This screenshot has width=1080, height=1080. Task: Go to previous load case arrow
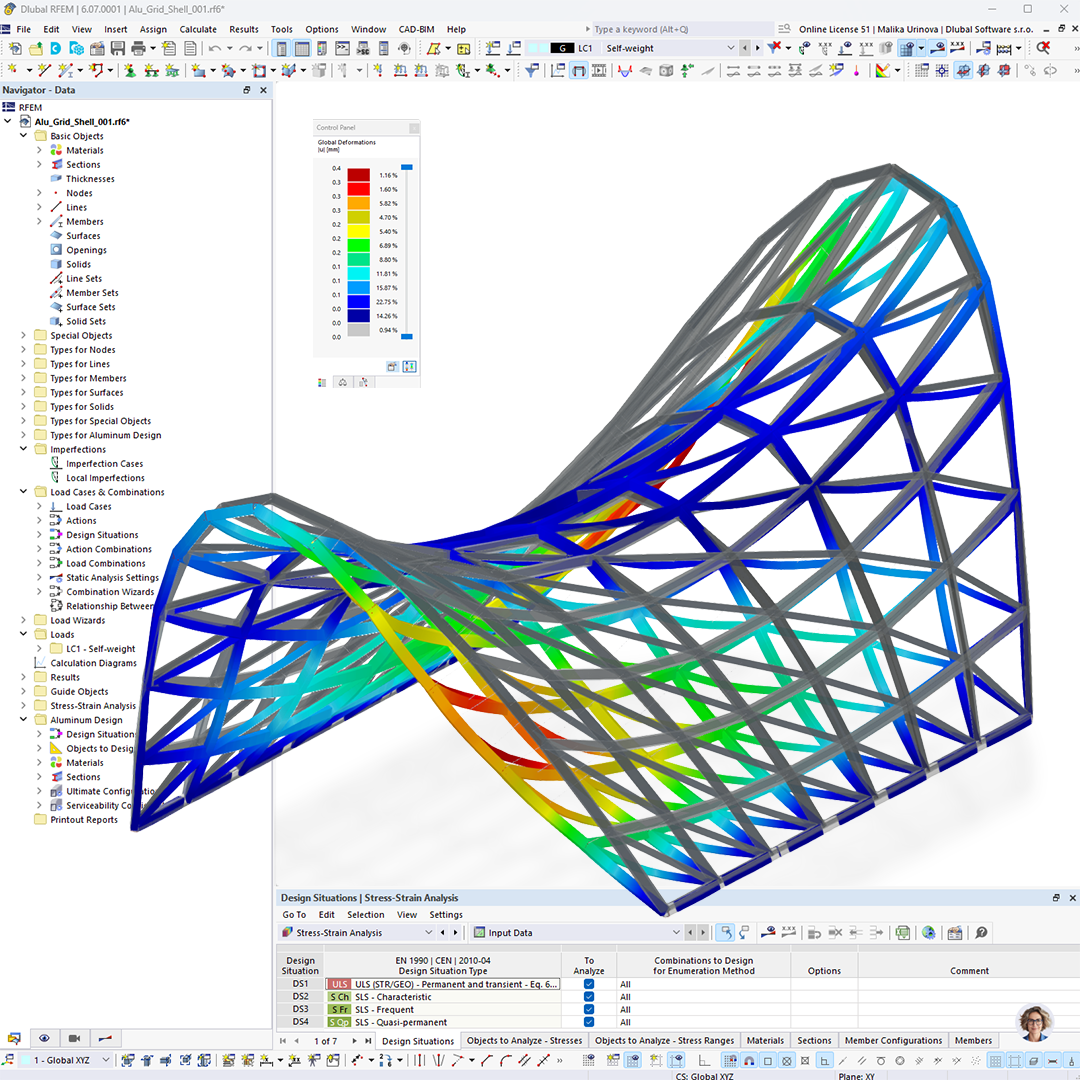coord(745,48)
